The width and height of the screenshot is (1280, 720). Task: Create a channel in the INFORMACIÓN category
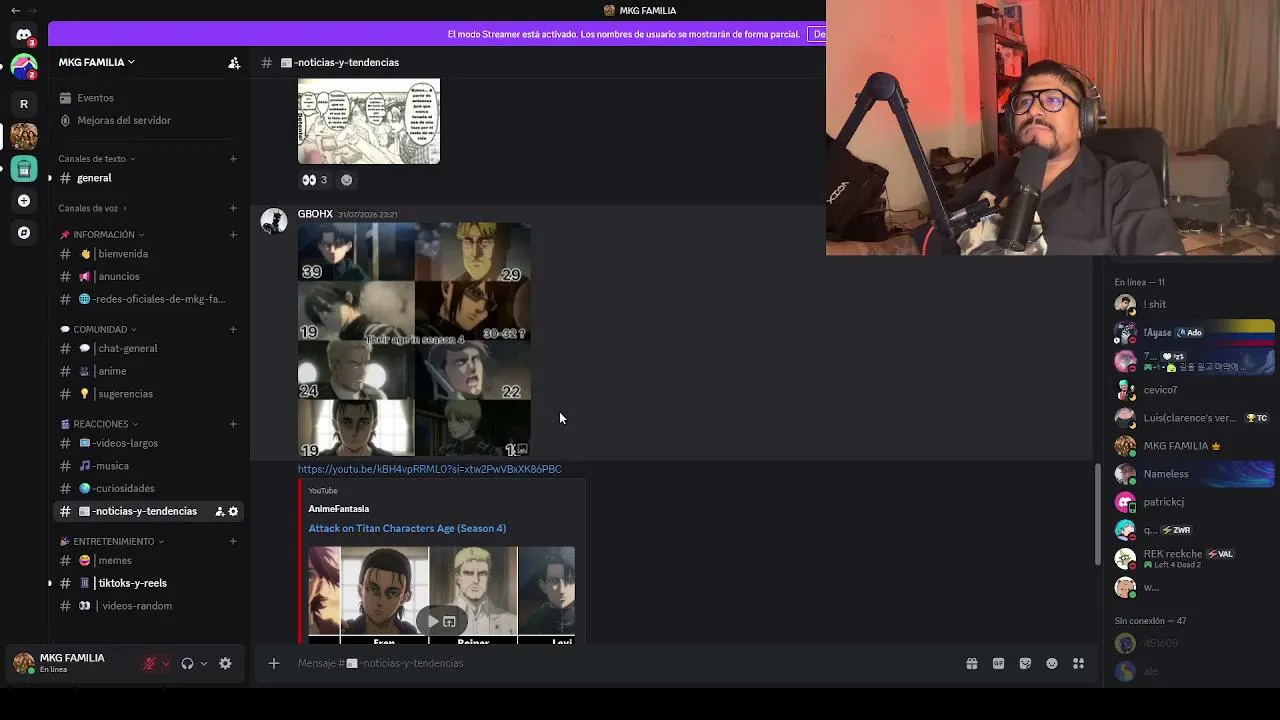tap(233, 235)
